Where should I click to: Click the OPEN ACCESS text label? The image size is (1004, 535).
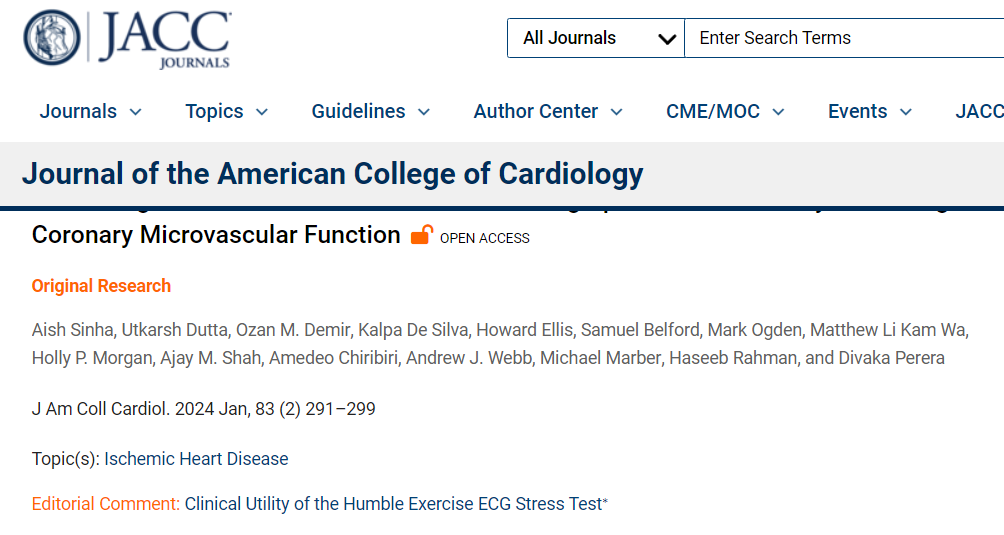485,238
